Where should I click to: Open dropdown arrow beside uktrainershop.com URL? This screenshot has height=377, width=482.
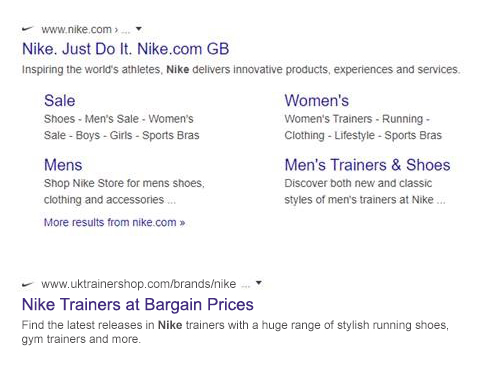[259, 283]
